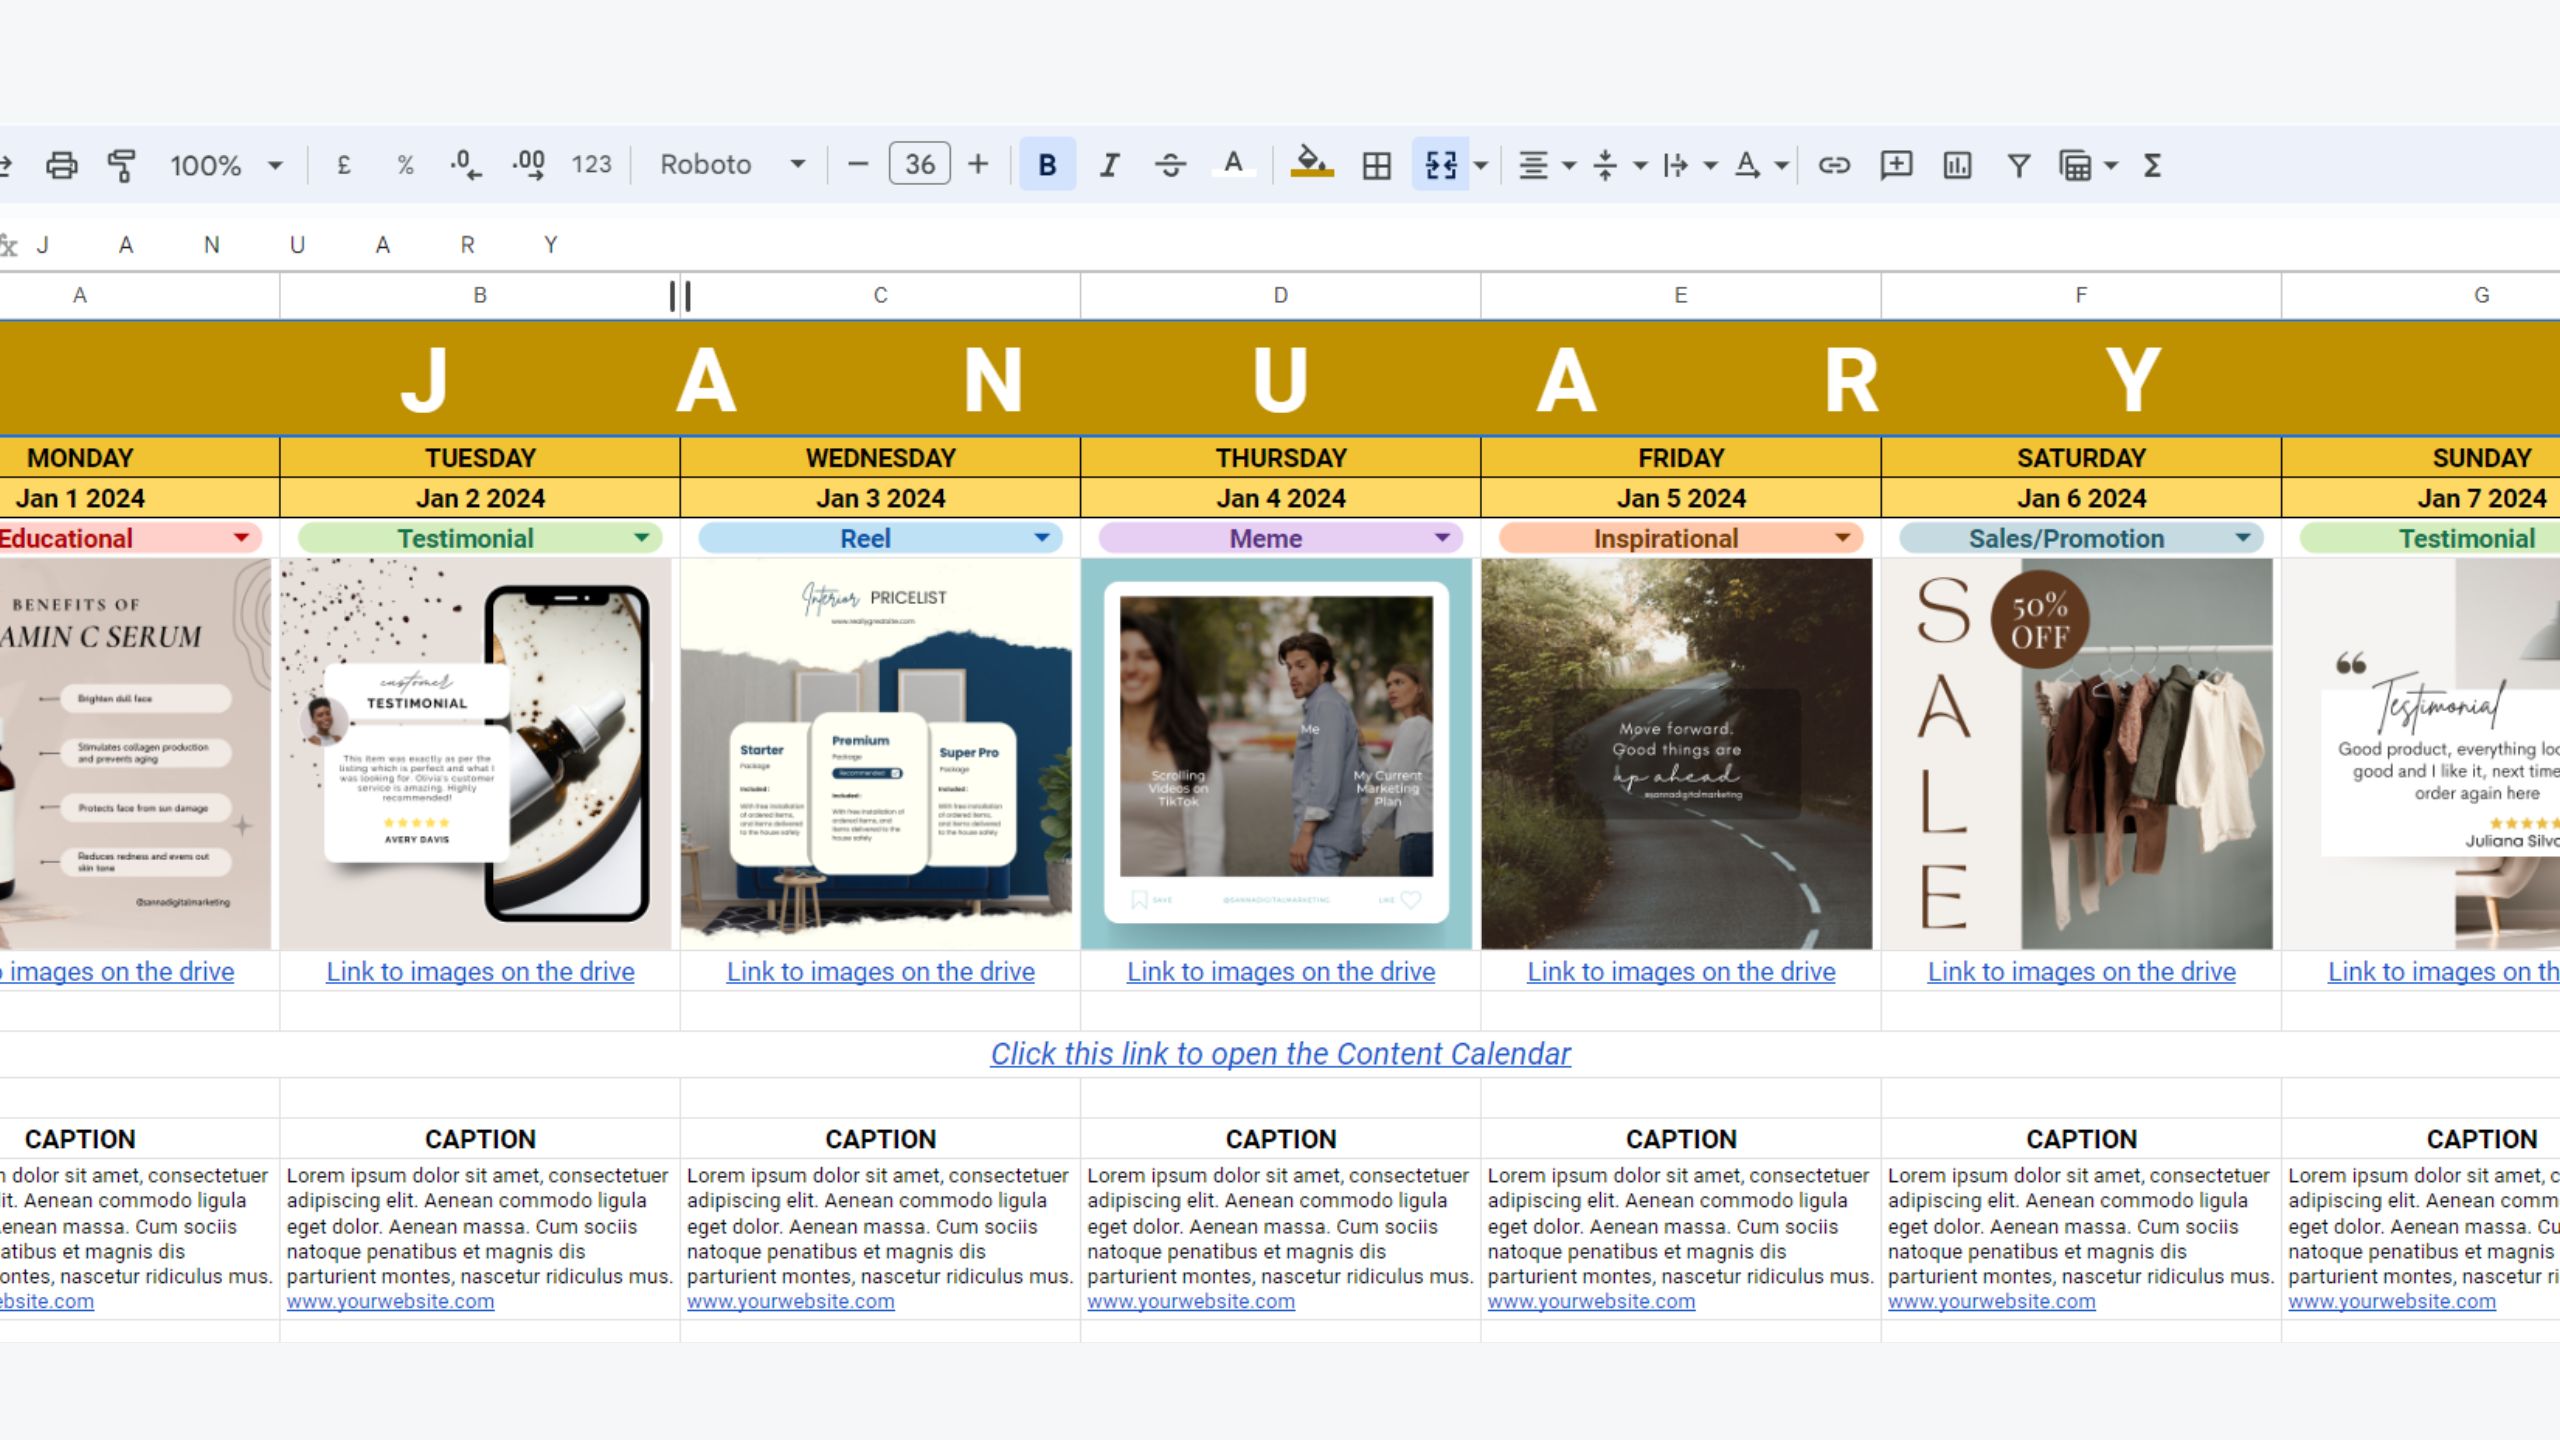Click the font size field showing 36
2560x1440 pixels.
(x=919, y=165)
